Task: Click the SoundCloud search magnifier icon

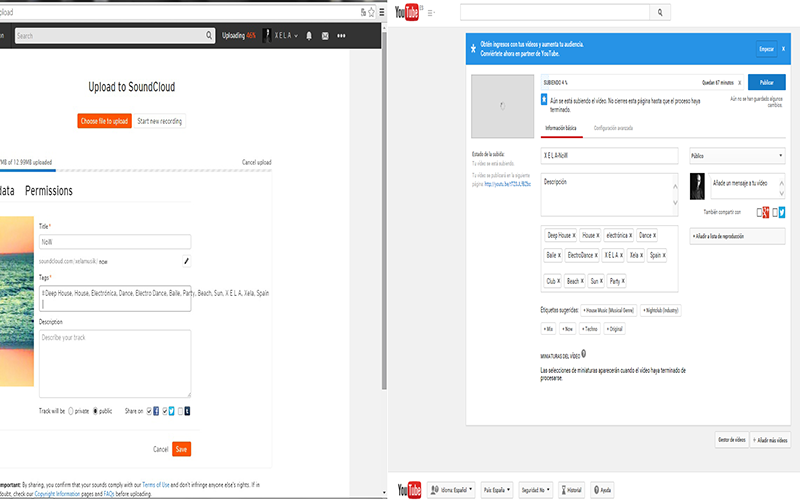Action: point(209,35)
